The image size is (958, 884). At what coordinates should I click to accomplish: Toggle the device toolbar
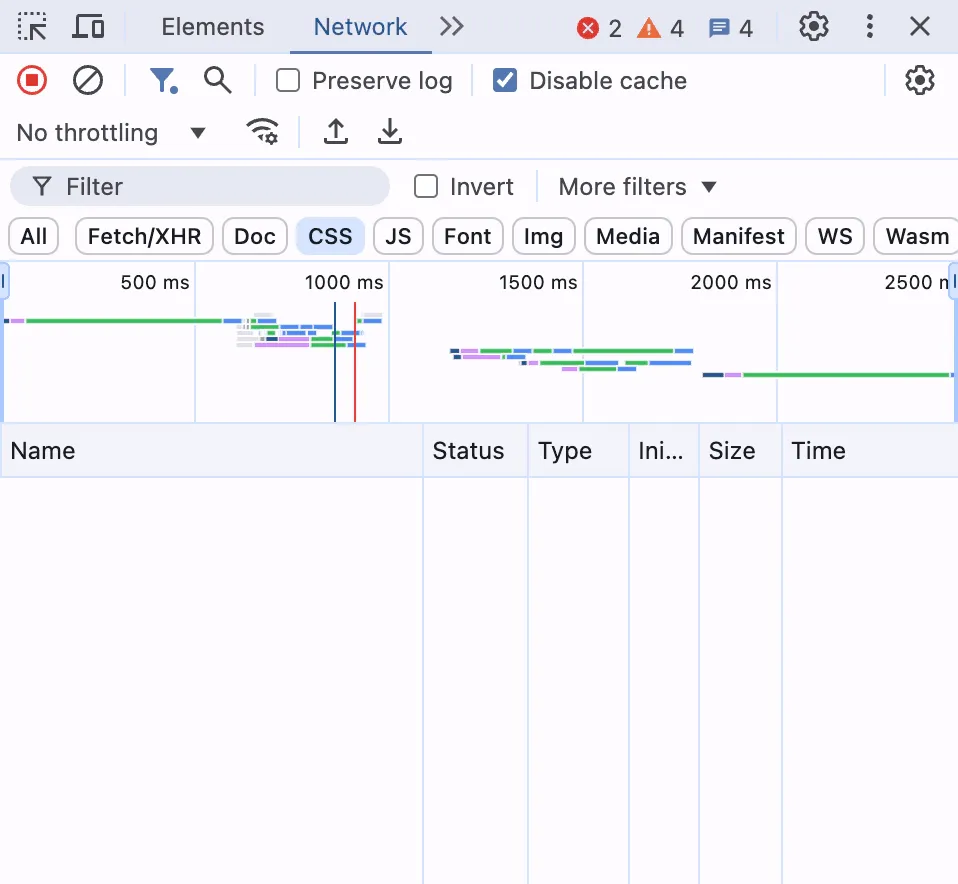[88, 27]
